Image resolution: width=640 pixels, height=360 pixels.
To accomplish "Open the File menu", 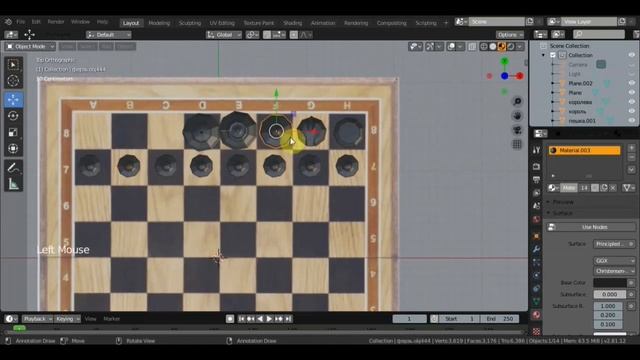I will click(21, 22).
